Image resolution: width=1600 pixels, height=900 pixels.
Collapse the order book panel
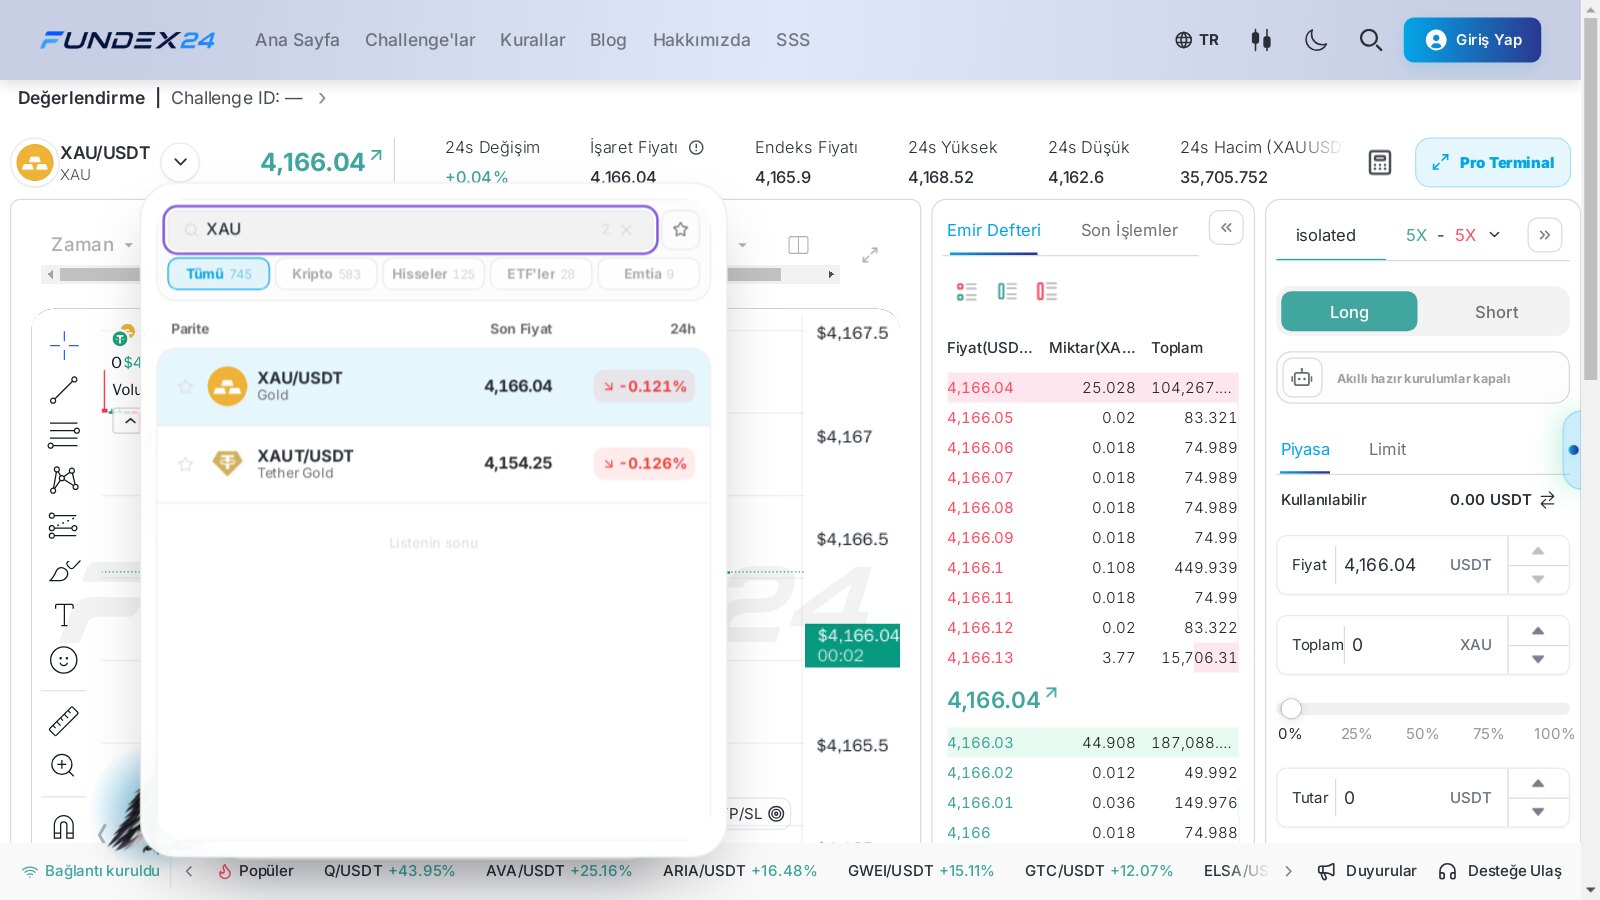click(x=1226, y=228)
